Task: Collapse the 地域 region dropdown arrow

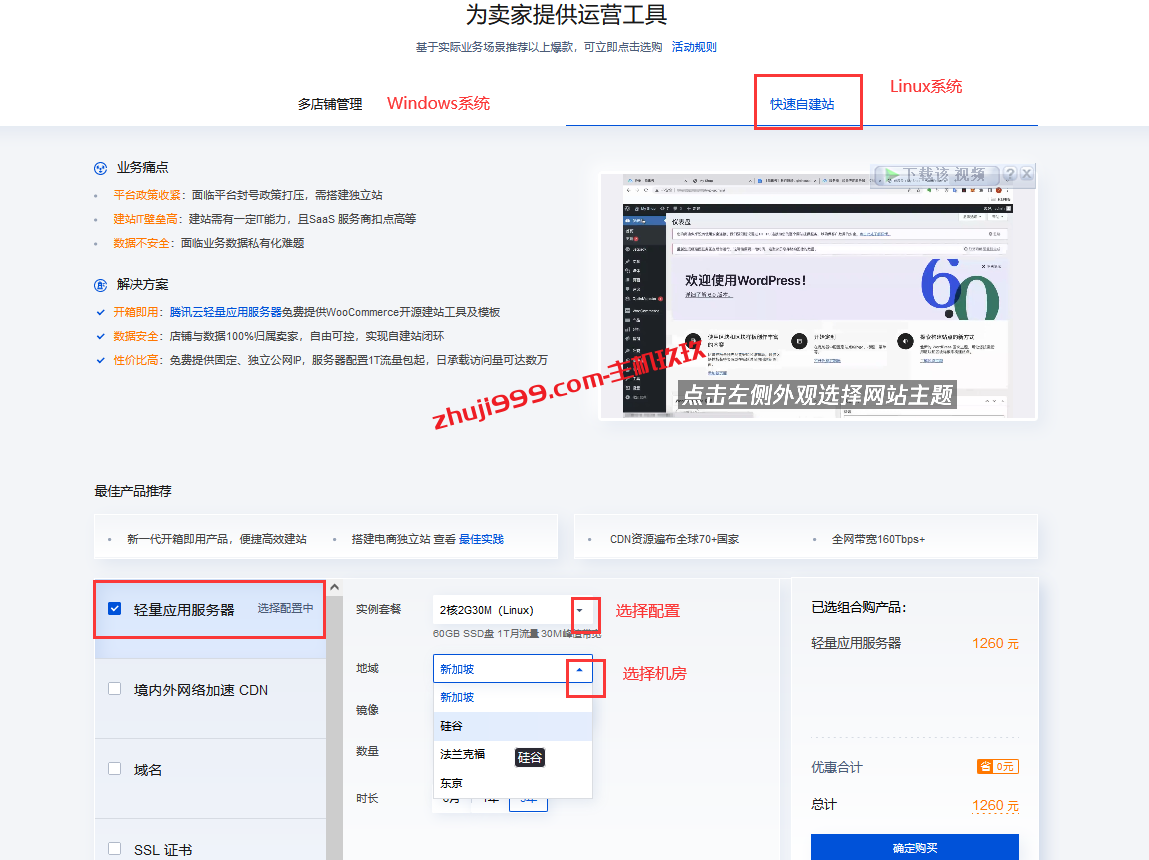Action: 580,670
